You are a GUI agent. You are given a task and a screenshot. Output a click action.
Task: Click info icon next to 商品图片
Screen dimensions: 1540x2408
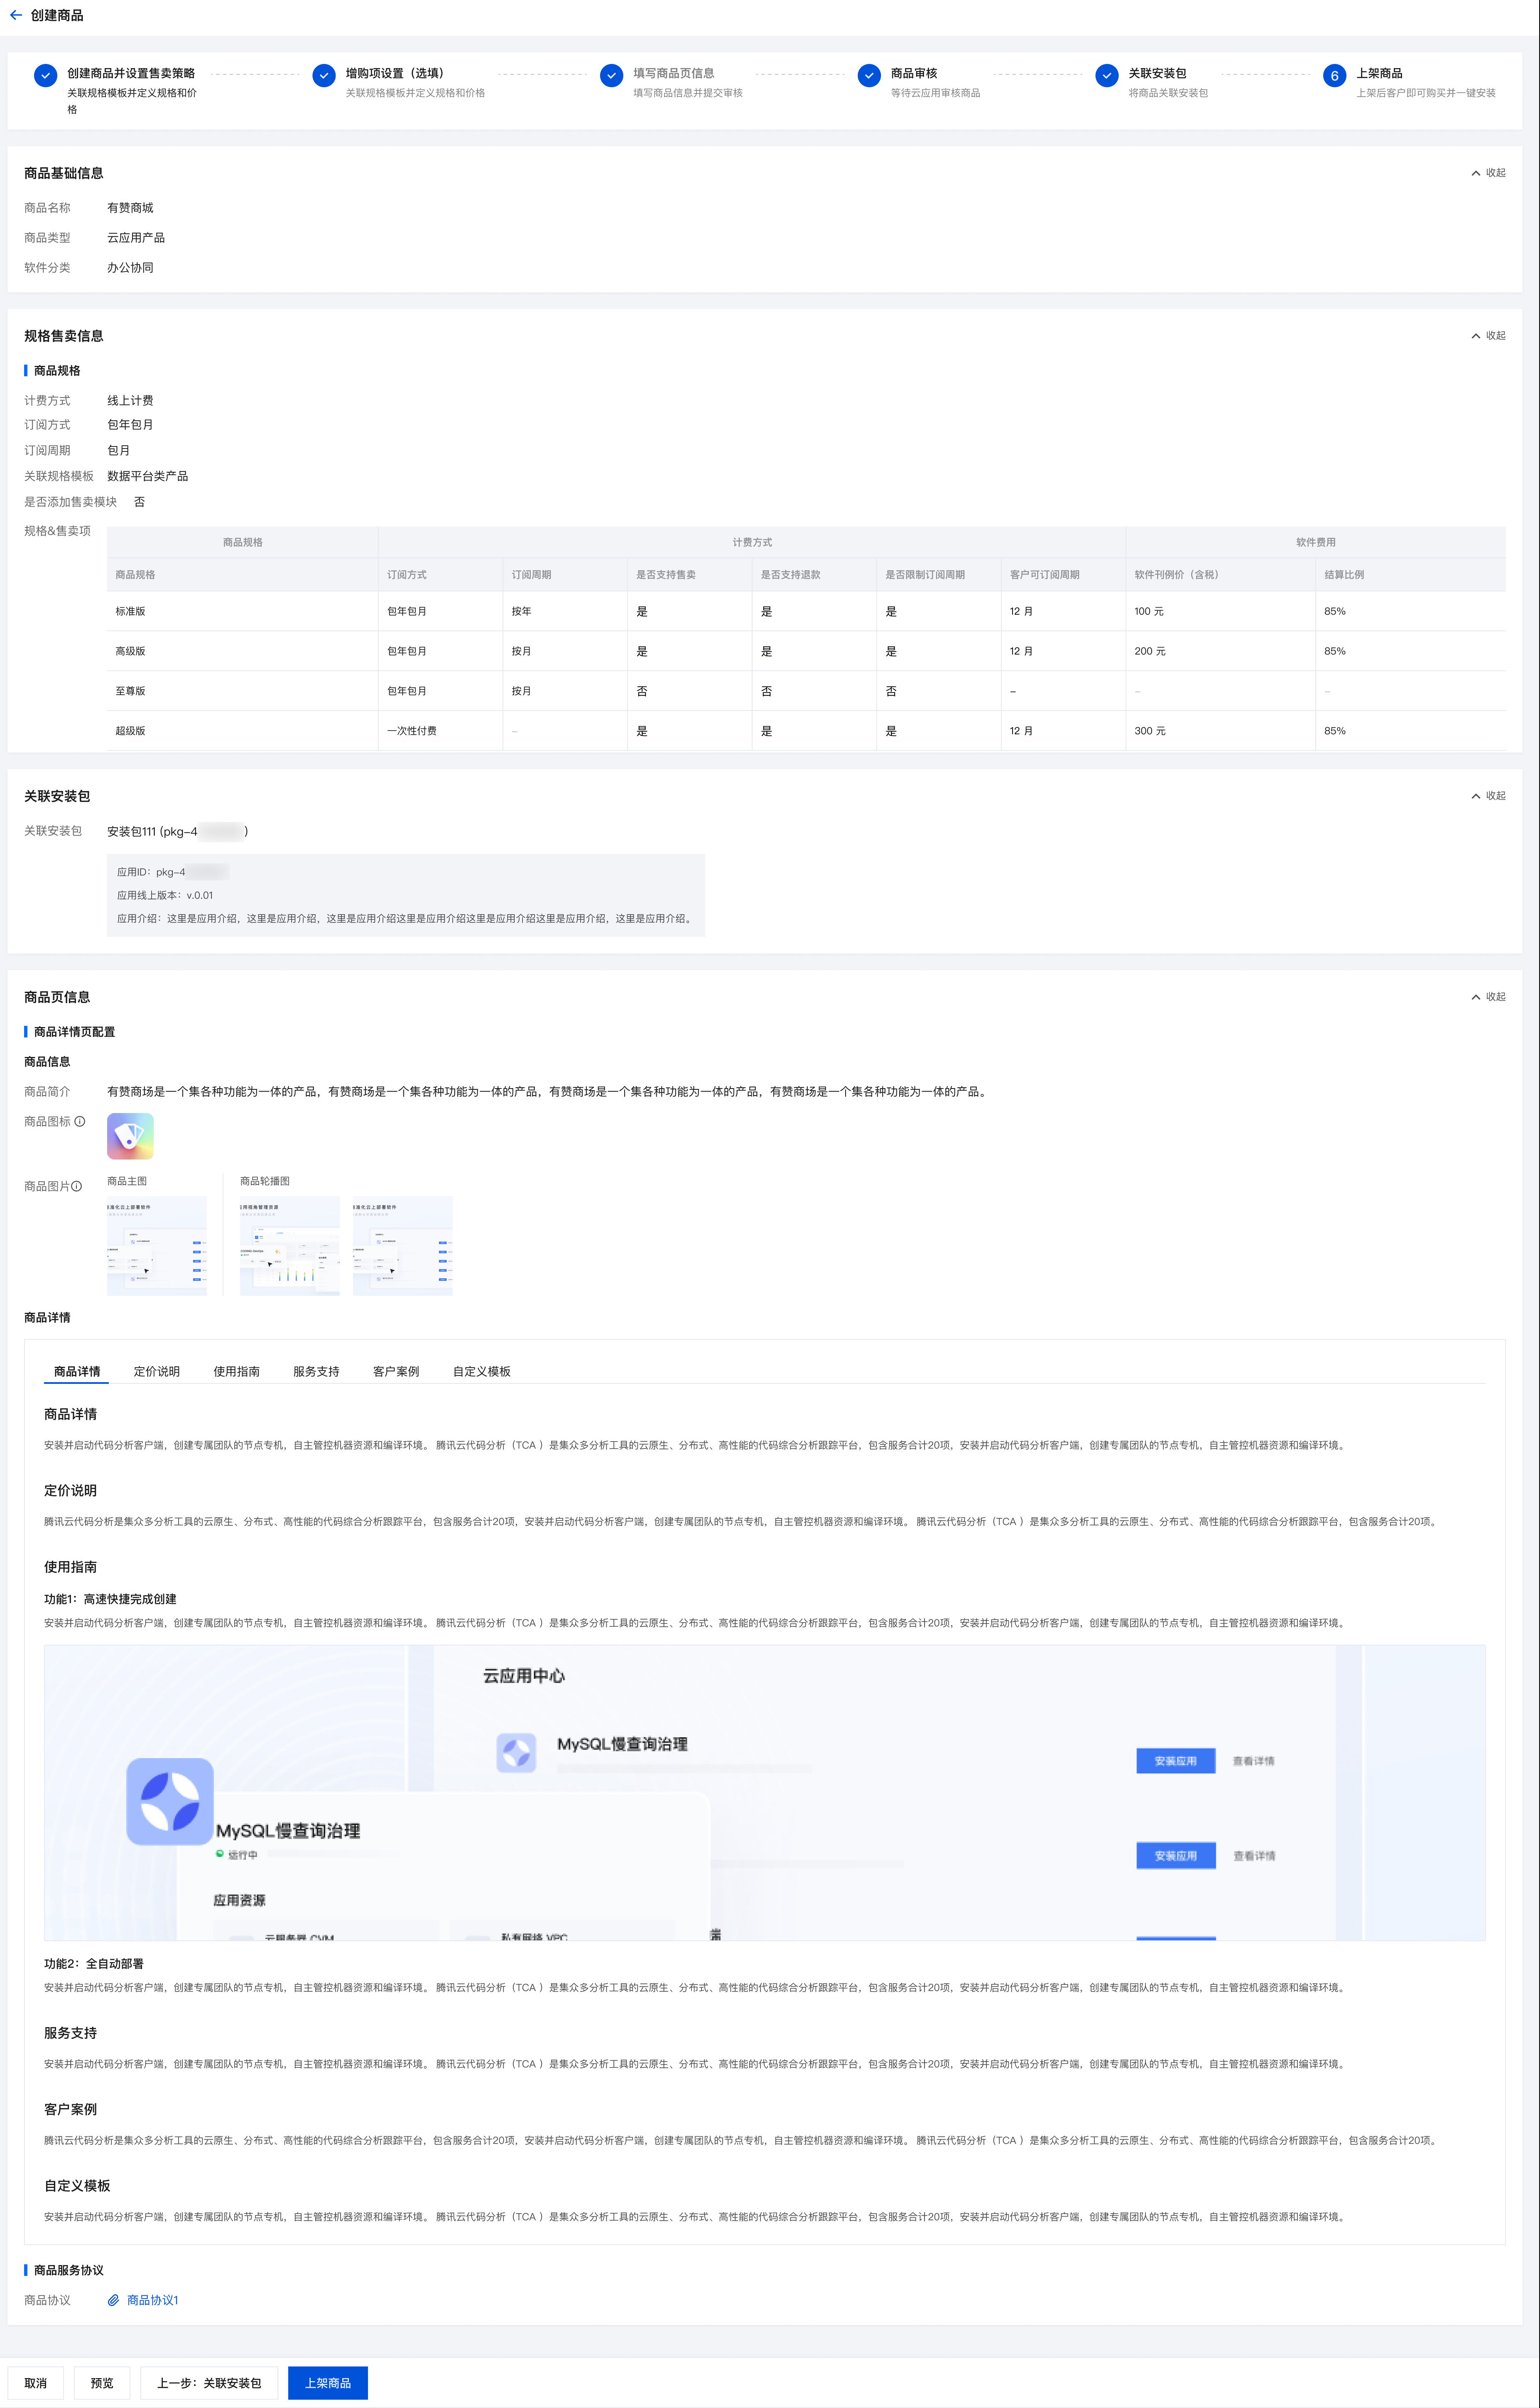point(77,1186)
